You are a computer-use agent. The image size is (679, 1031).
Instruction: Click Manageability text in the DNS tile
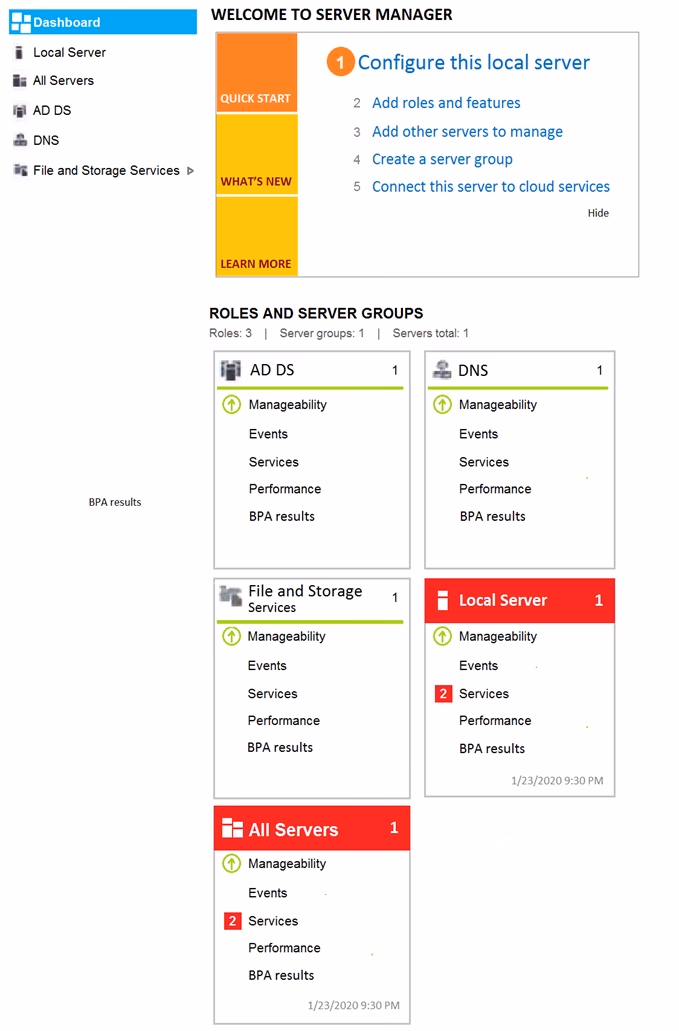pos(498,405)
